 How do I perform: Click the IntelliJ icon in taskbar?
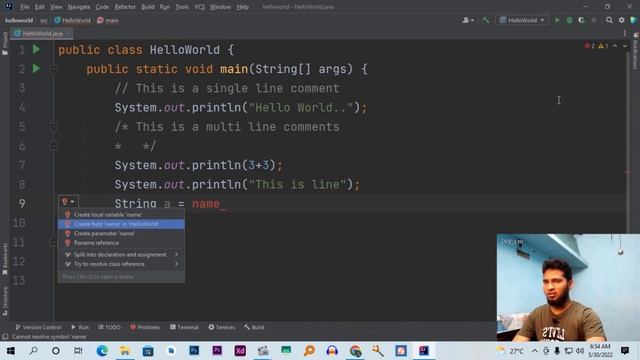tap(424, 351)
